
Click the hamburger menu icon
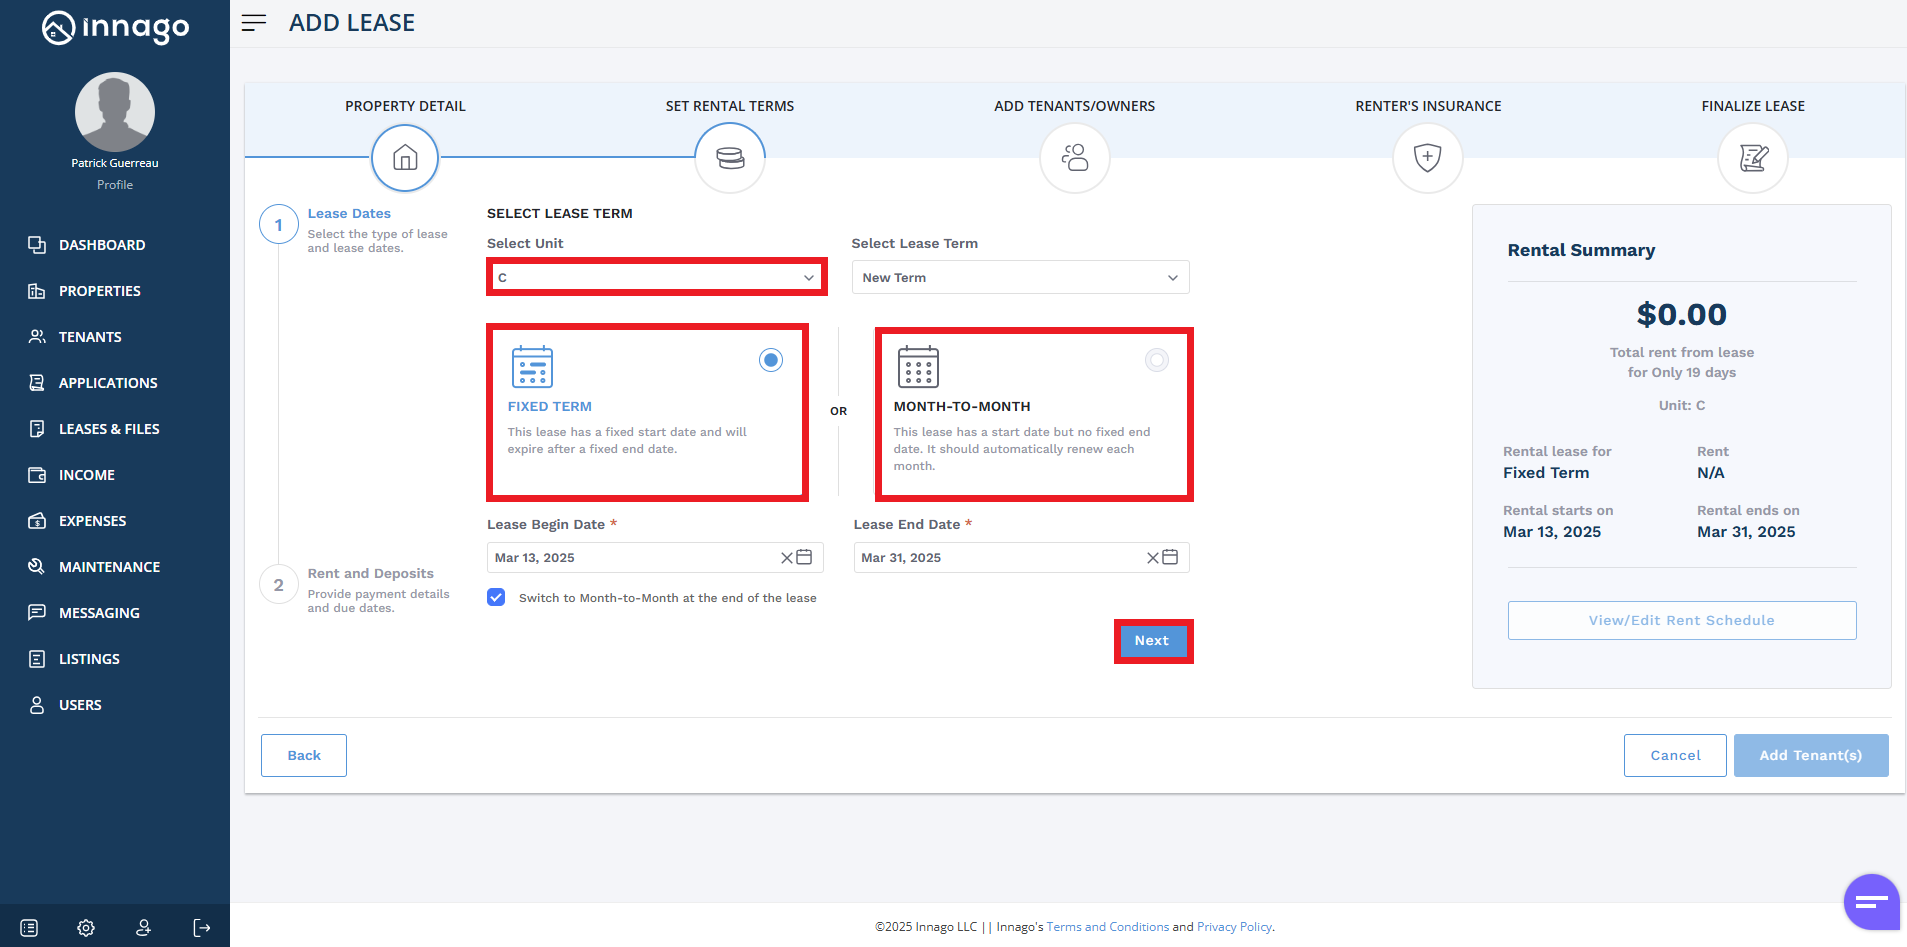coord(254,23)
